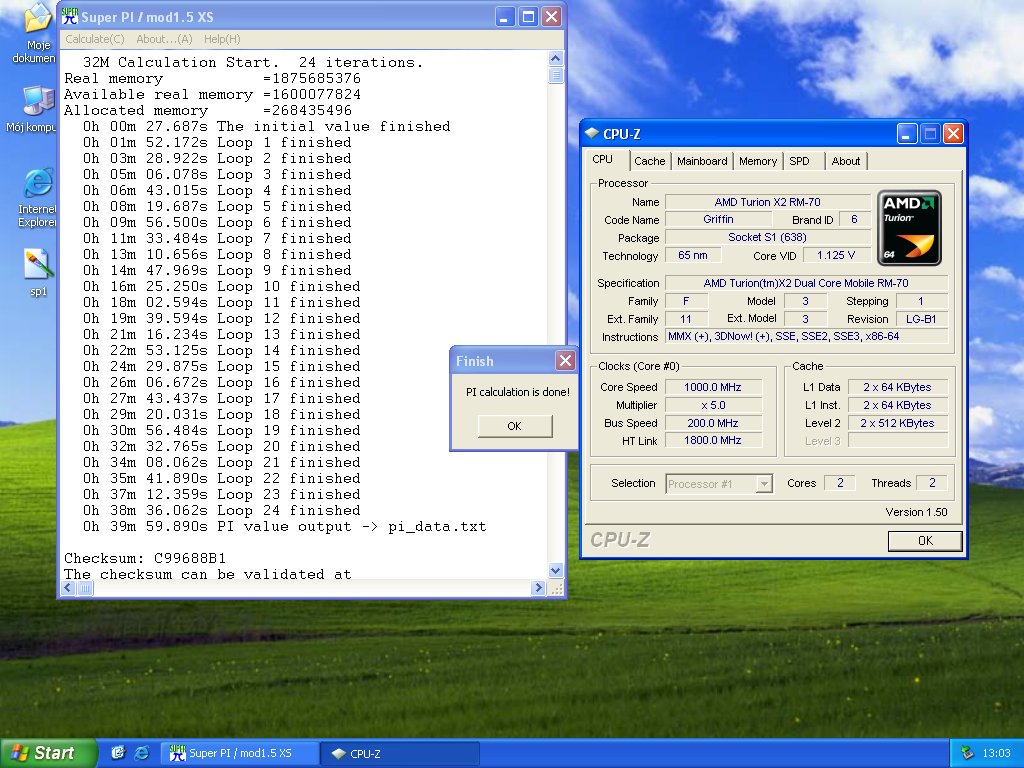
Task: Switch to the Mainboard tab
Action: pyautogui.click(x=702, y=161)
